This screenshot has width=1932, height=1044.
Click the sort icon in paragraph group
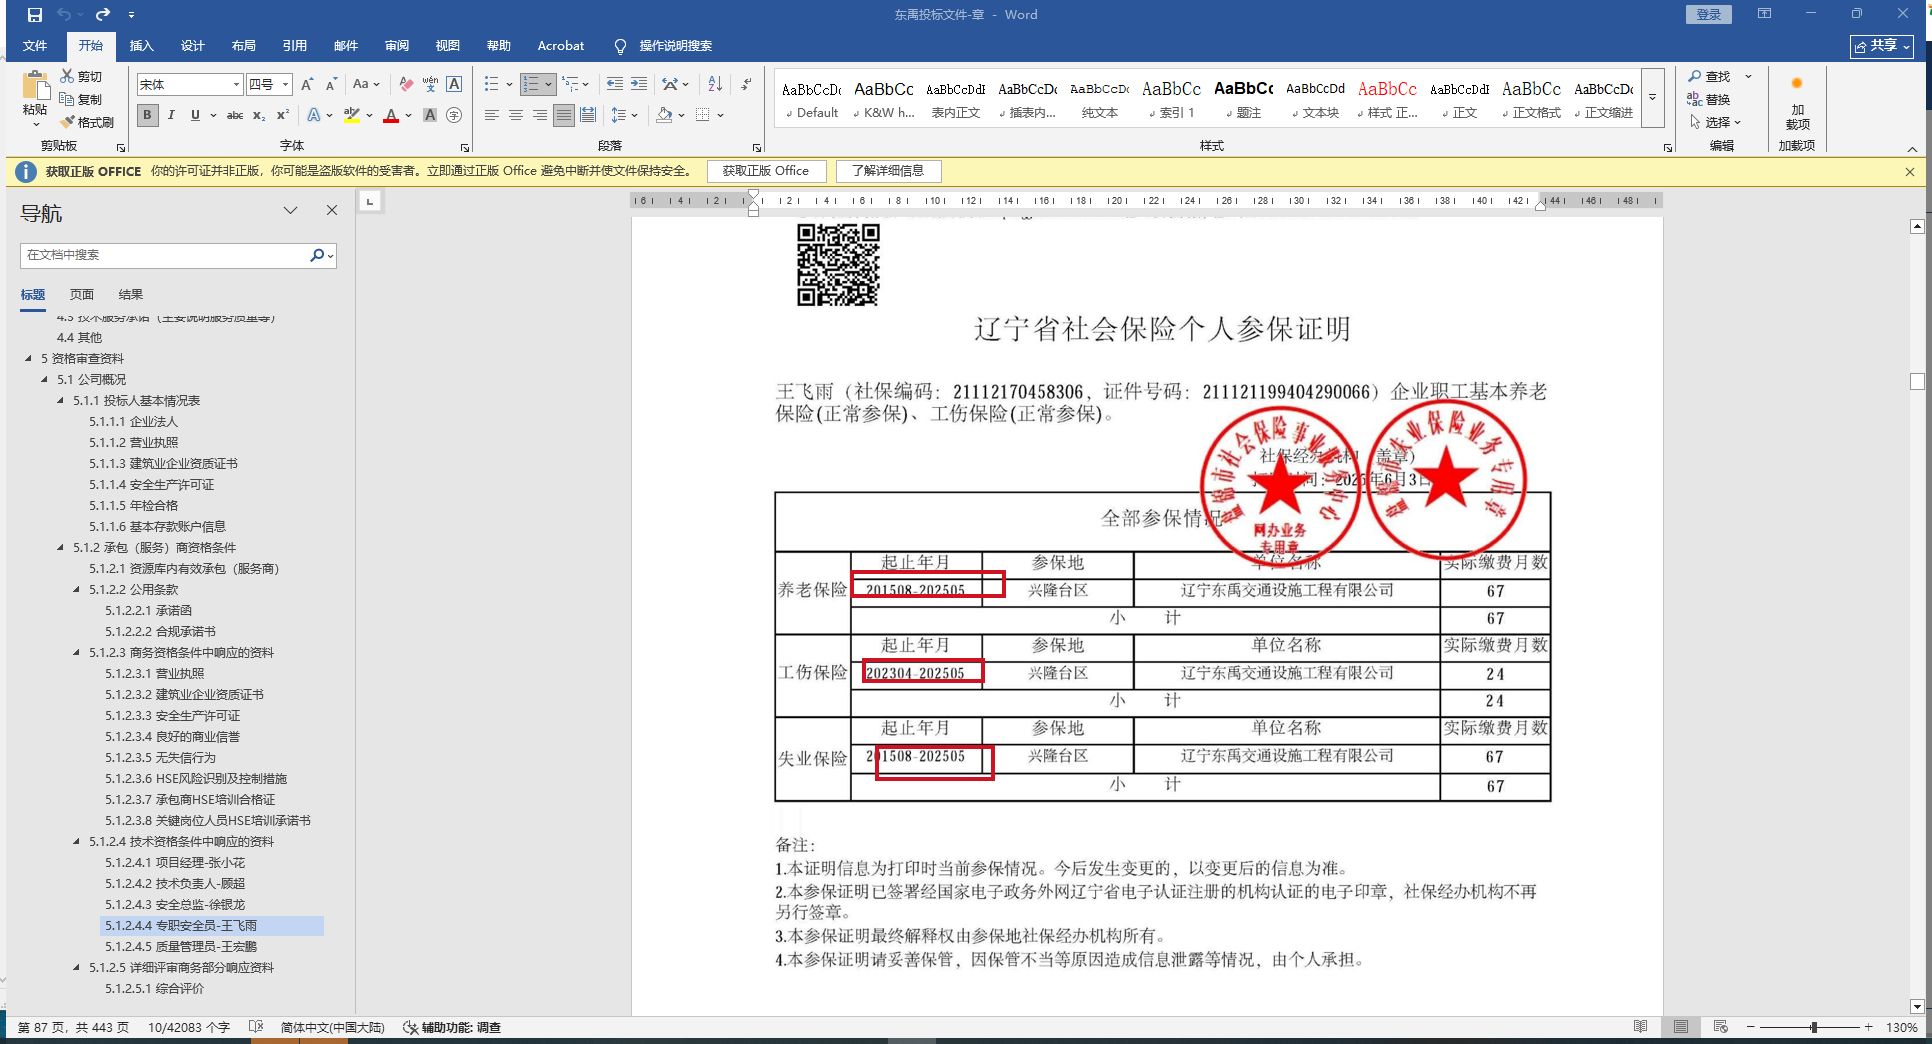715,84
